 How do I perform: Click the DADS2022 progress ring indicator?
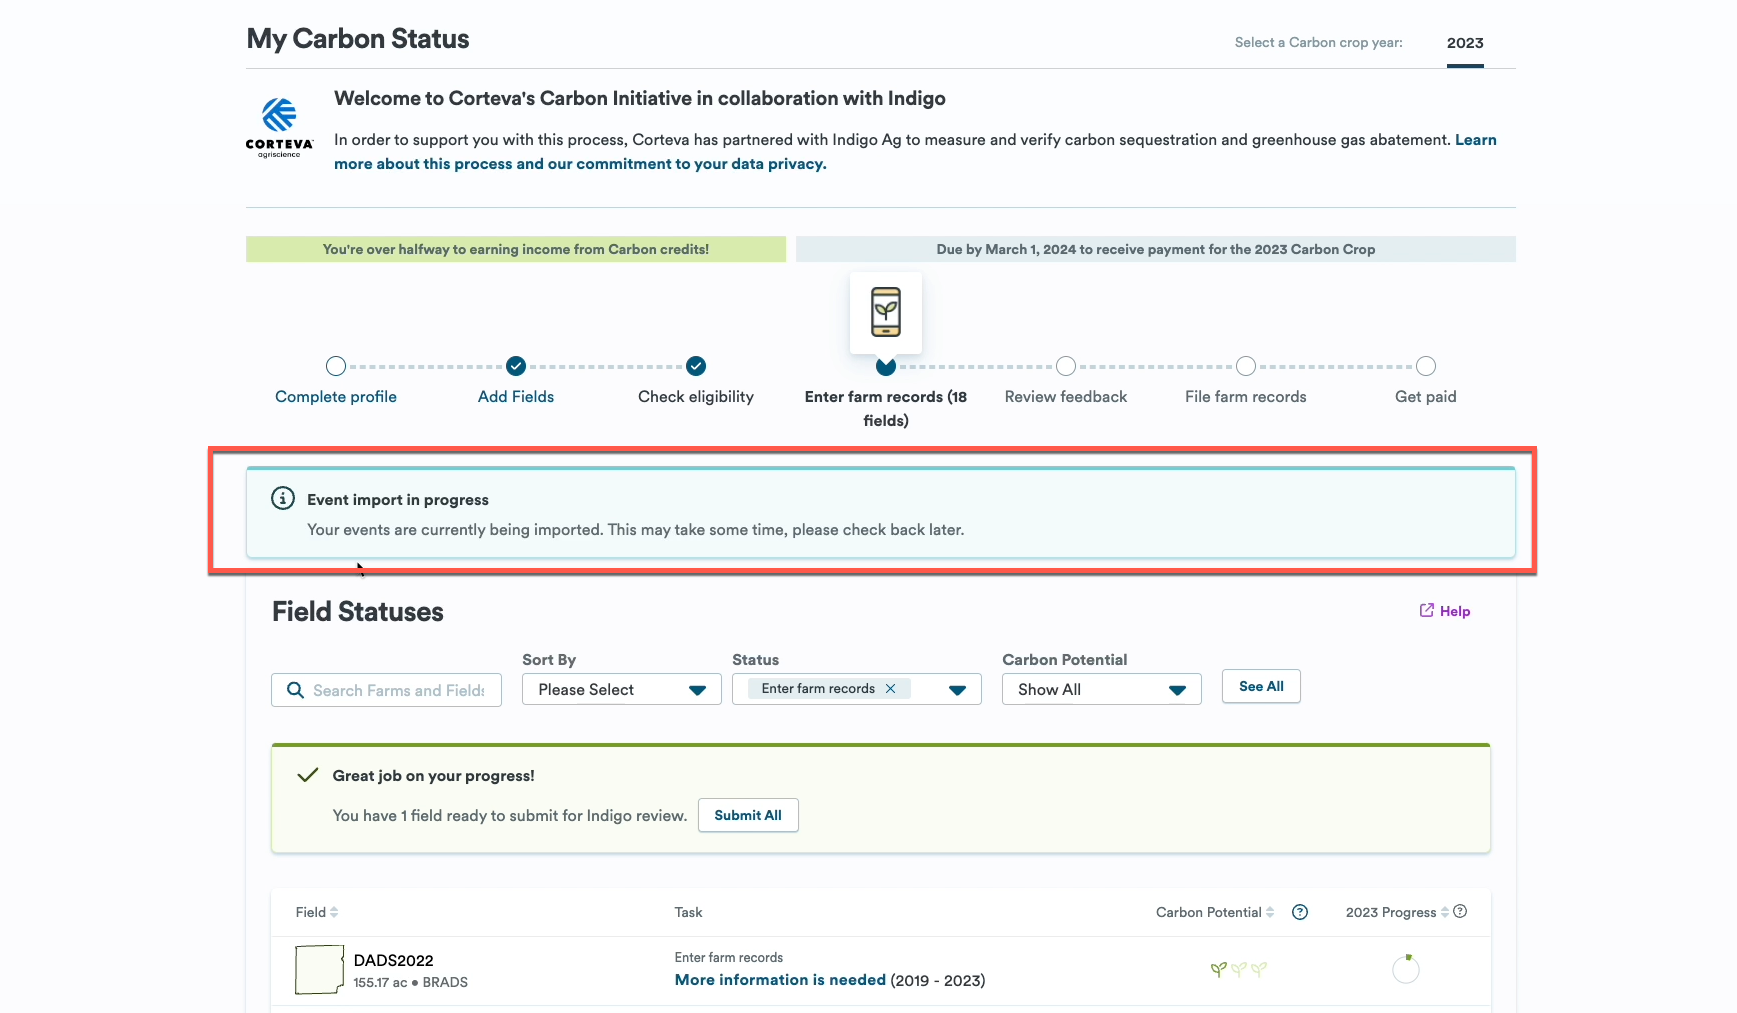click(x=1407, y=969)
